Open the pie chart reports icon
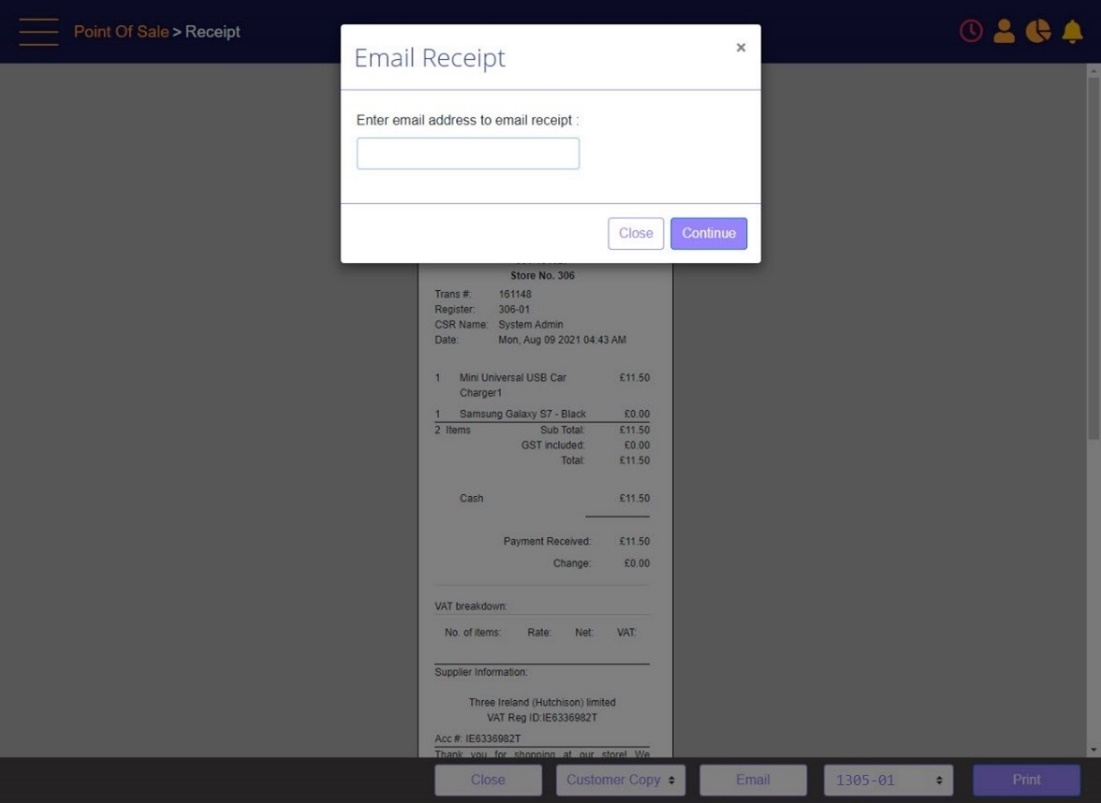Screen dimensions: 1101x803 click(x=1038, y=31)
